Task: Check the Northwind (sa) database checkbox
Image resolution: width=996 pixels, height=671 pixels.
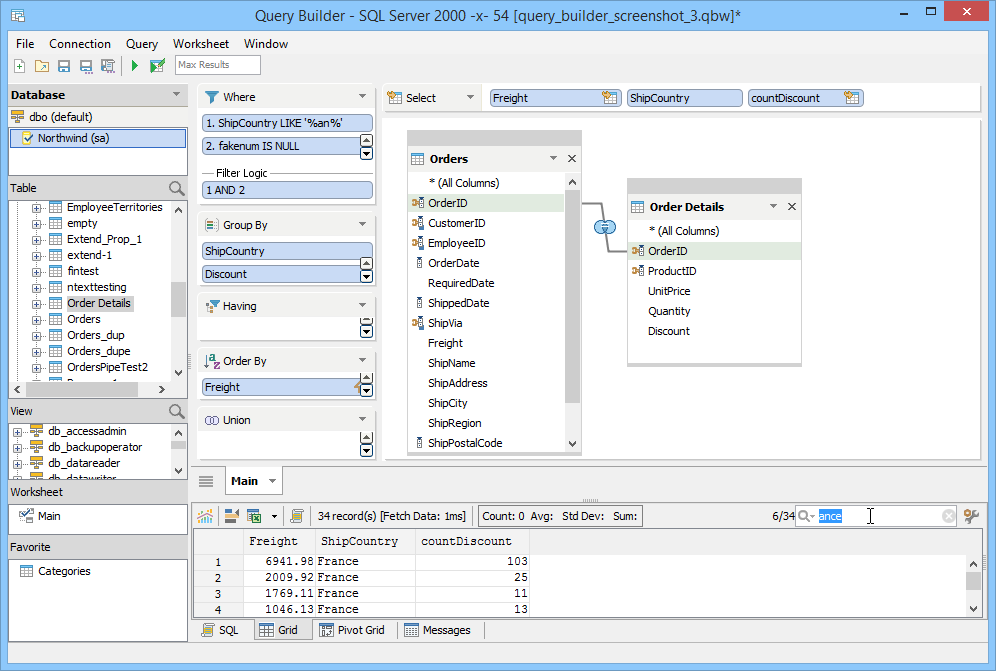Action: pos(26,138)
